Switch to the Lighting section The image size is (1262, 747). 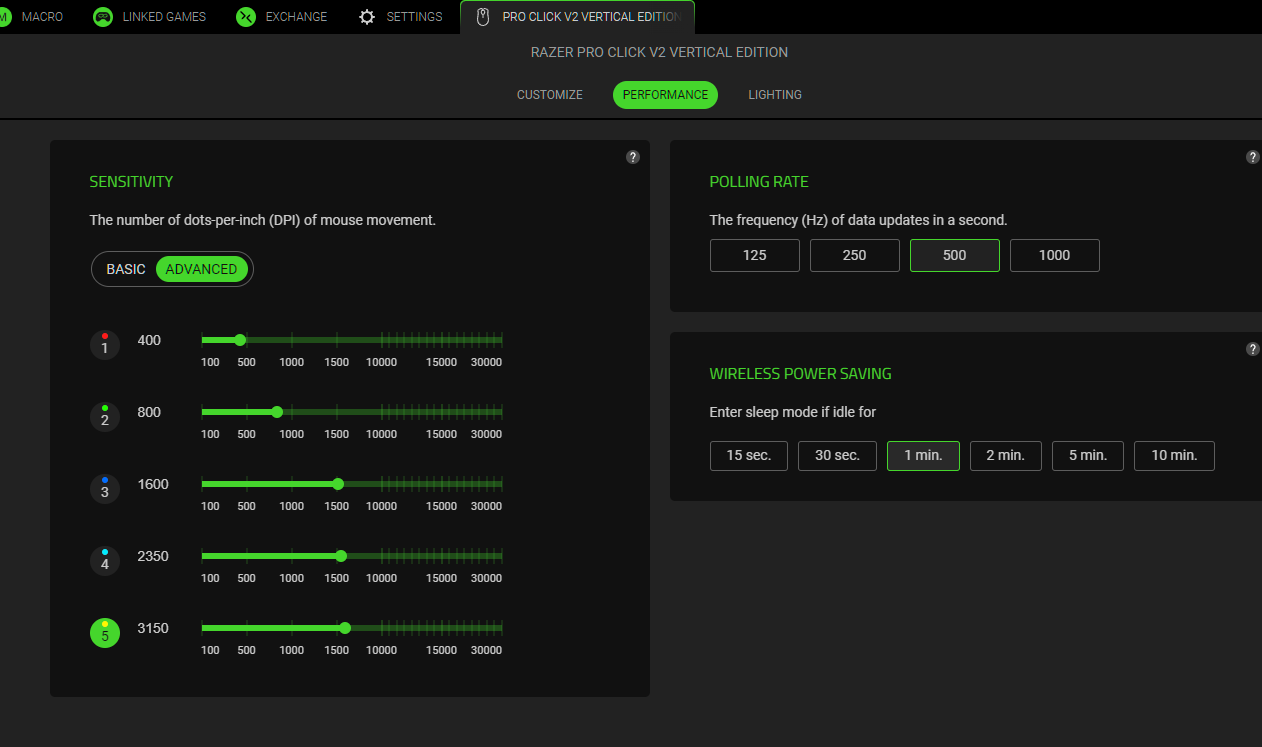(775, 95)
